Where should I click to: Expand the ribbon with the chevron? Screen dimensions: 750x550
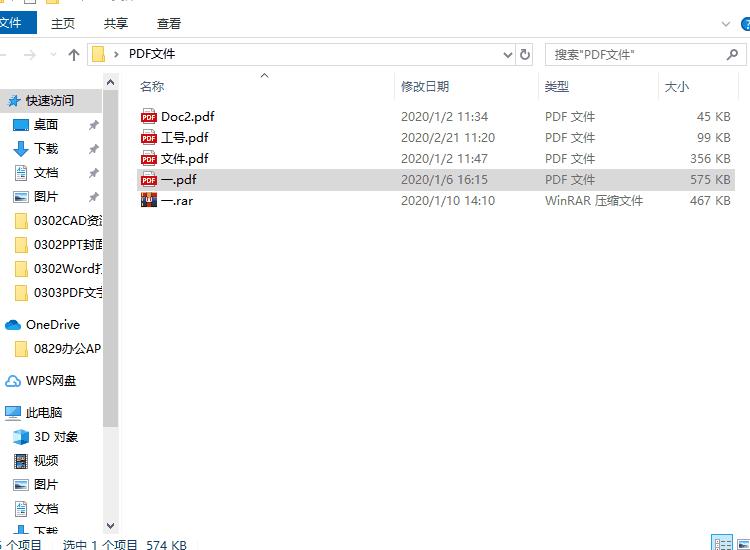point(725,24)
